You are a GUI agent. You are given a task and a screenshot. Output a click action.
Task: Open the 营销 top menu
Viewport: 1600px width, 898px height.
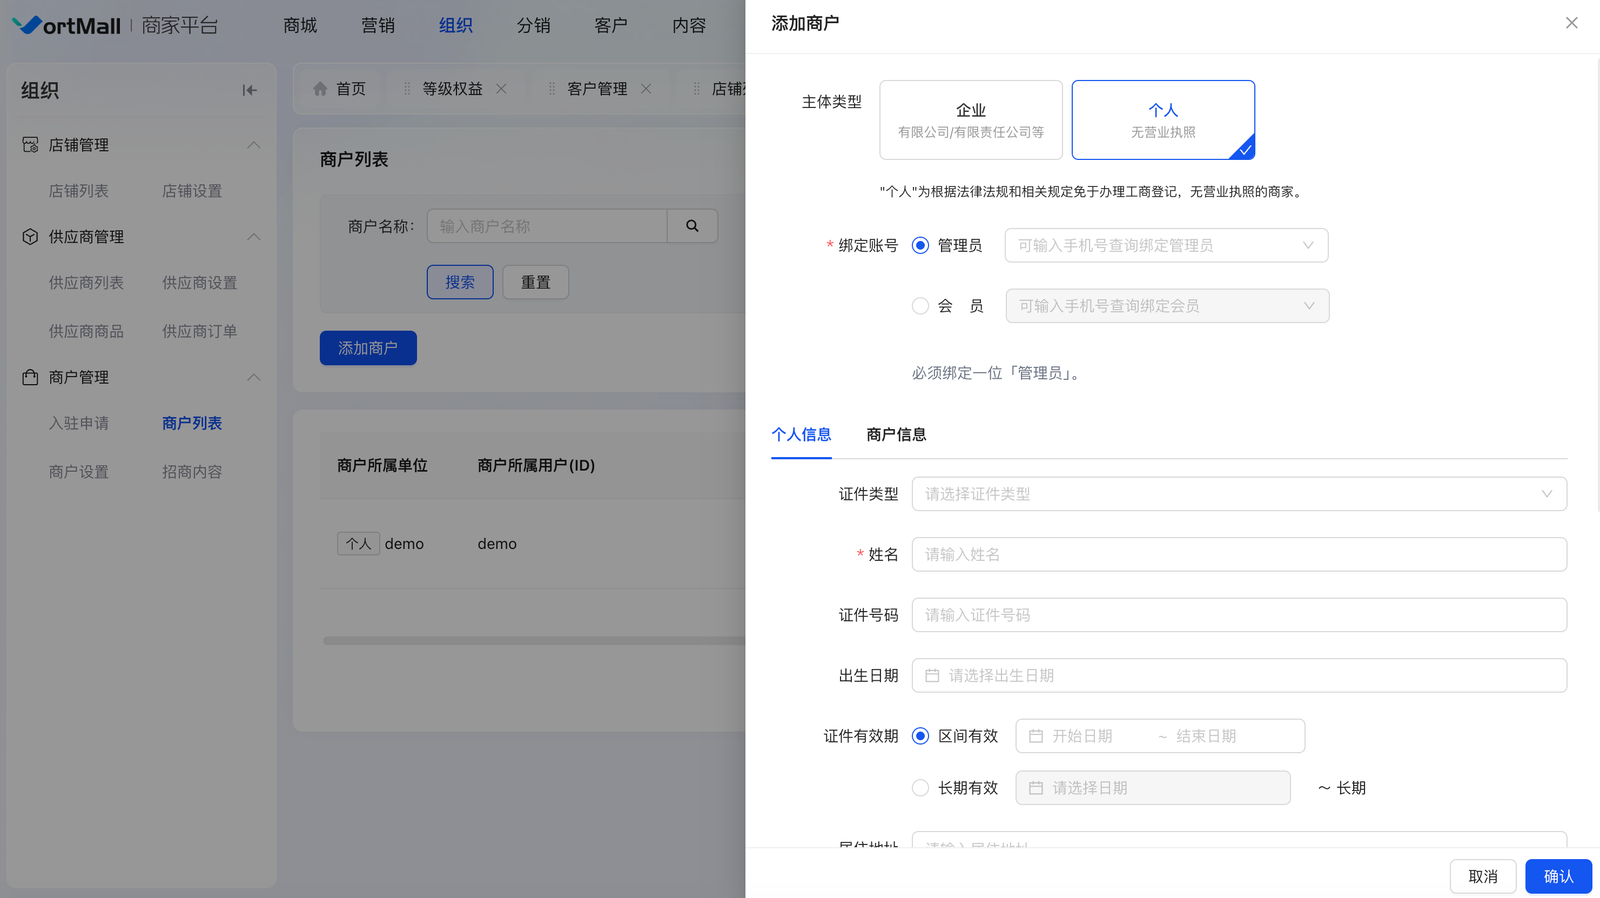click(377, 25)
